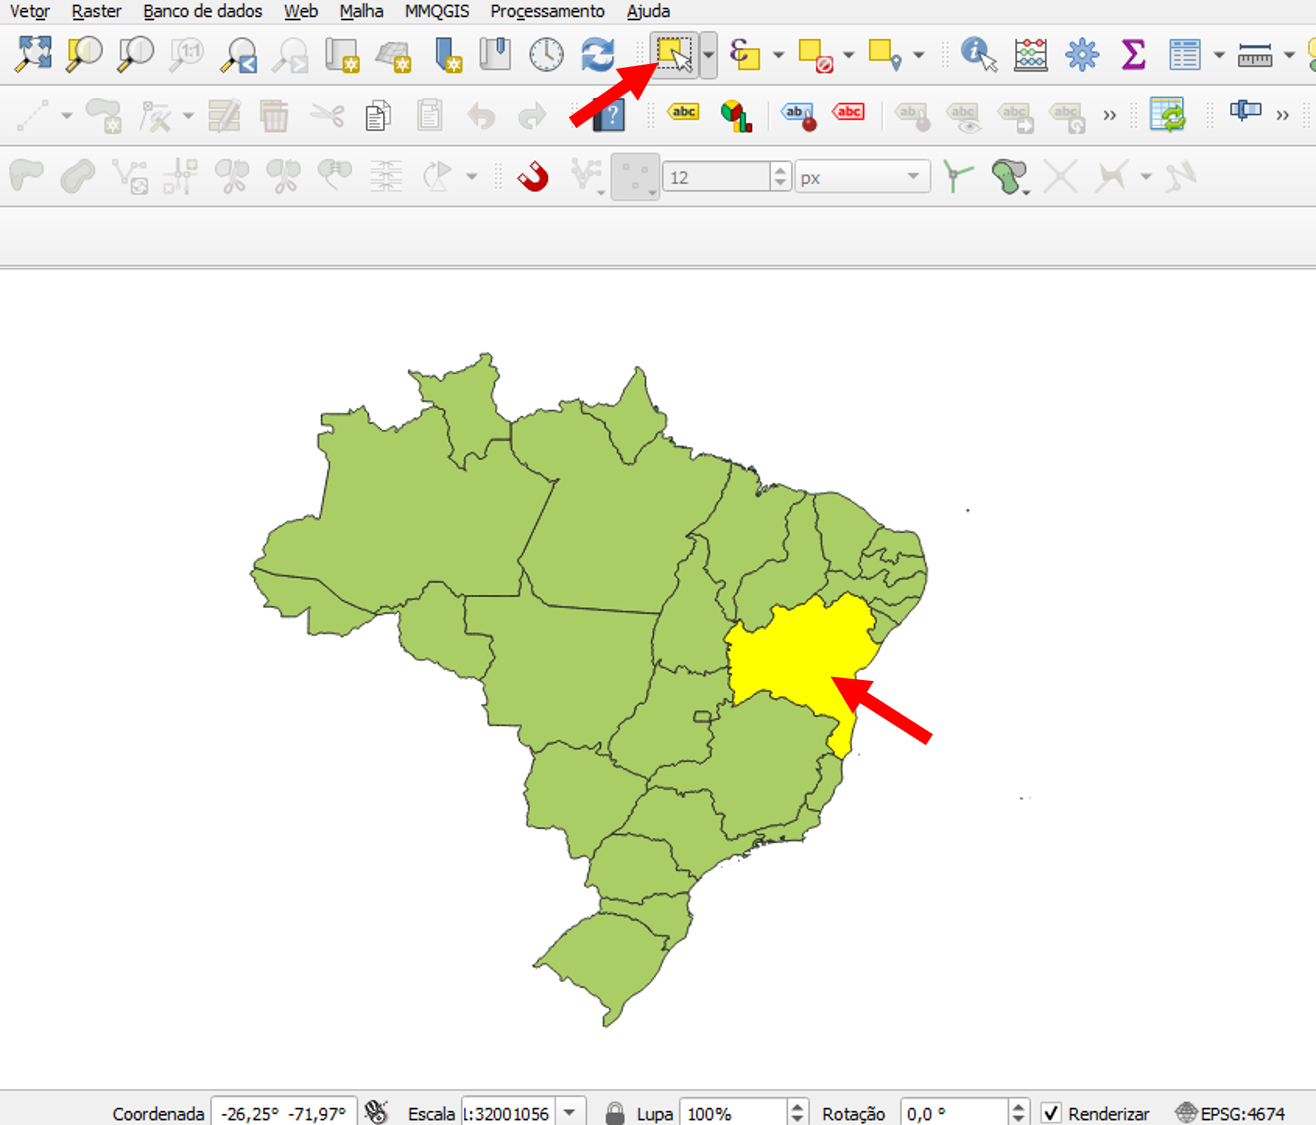Click the yellow abc Layer Labeling button

(x=684, y=112)
